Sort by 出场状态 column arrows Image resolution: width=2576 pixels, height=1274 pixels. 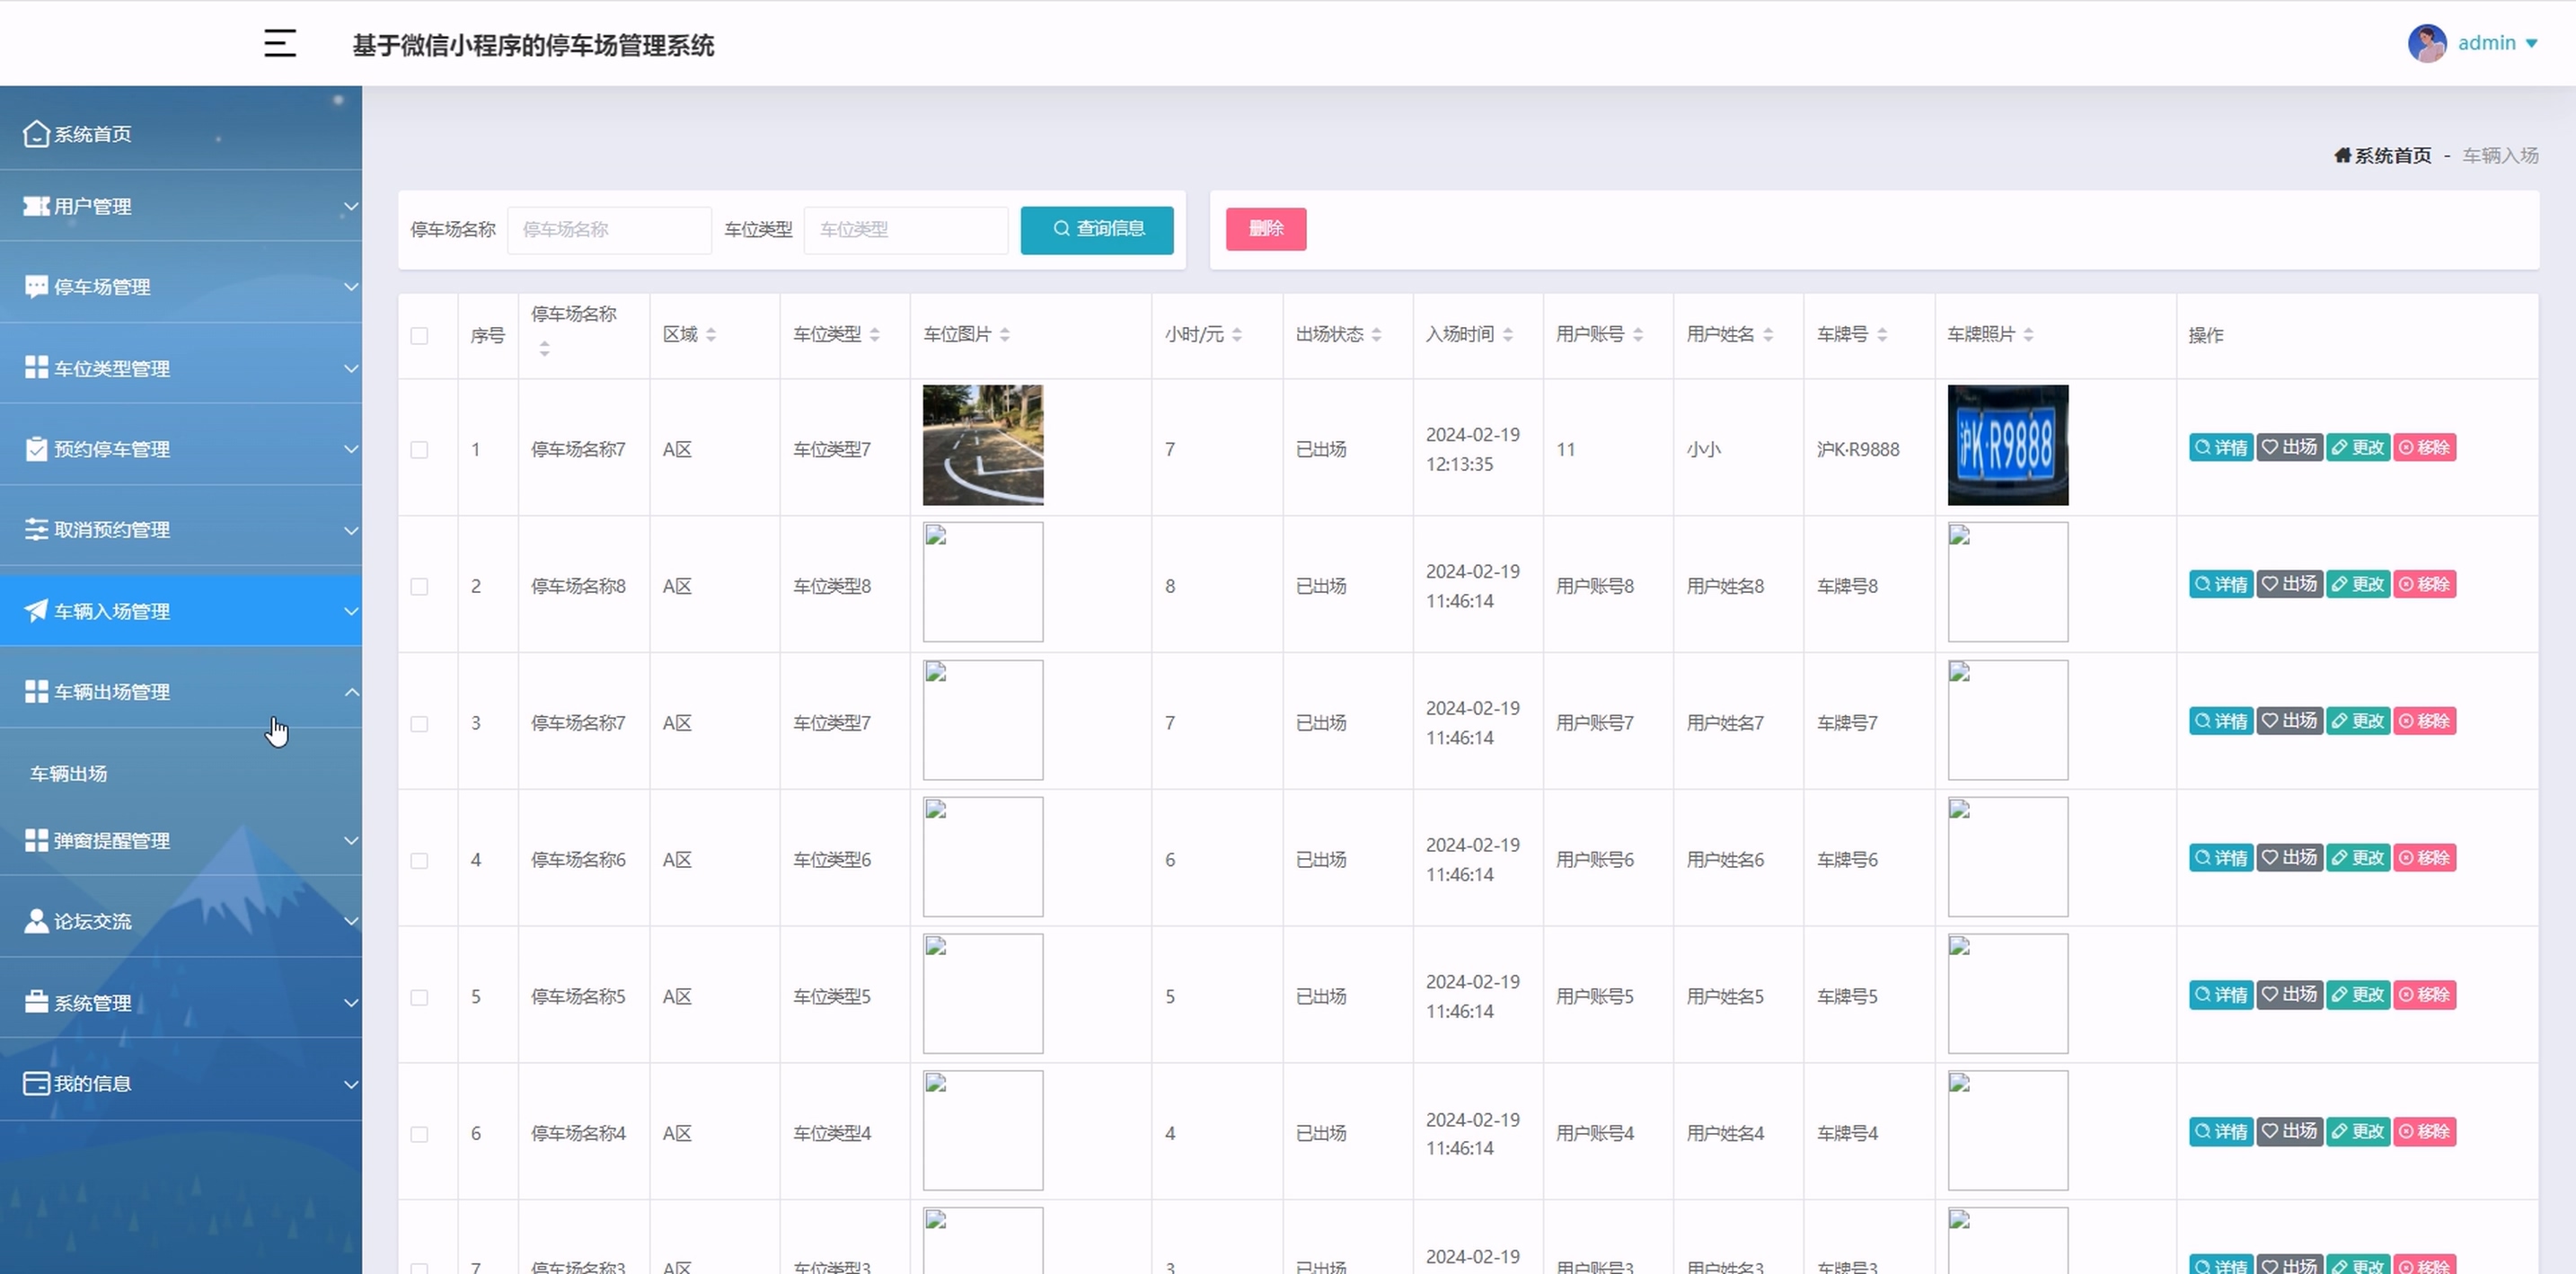1377,334
